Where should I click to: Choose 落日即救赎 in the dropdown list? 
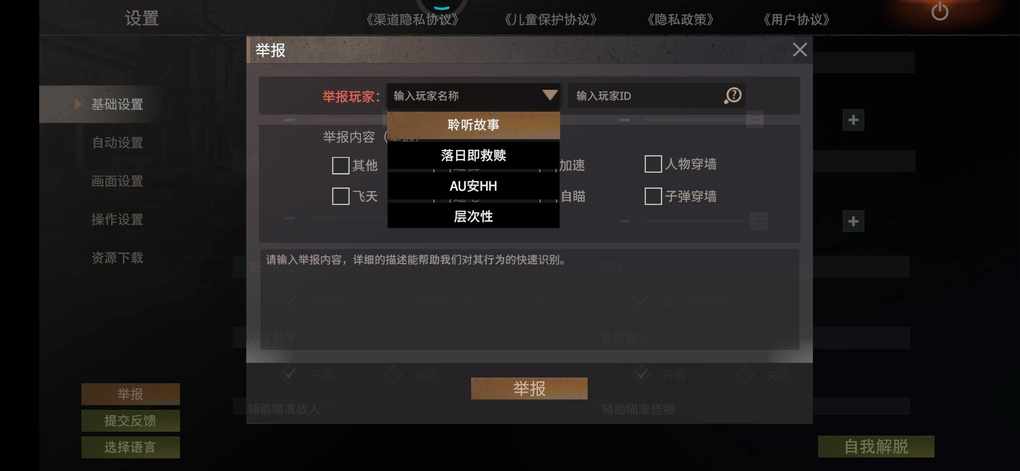click(x=474, y=155)
